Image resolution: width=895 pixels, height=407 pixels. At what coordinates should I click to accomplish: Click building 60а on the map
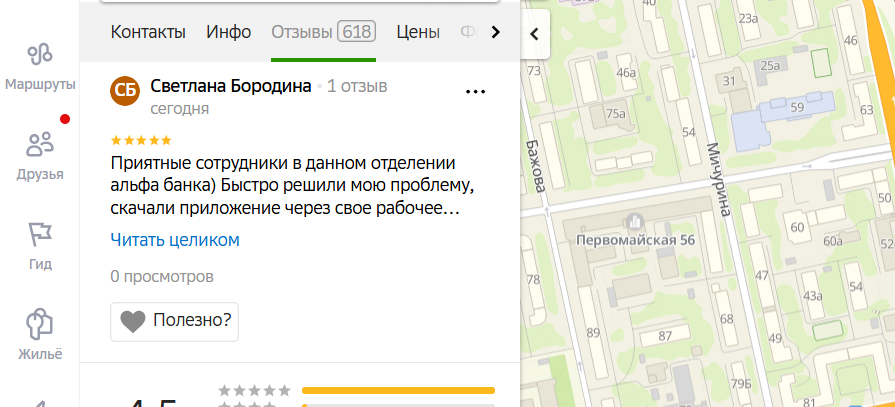[833, 241]
